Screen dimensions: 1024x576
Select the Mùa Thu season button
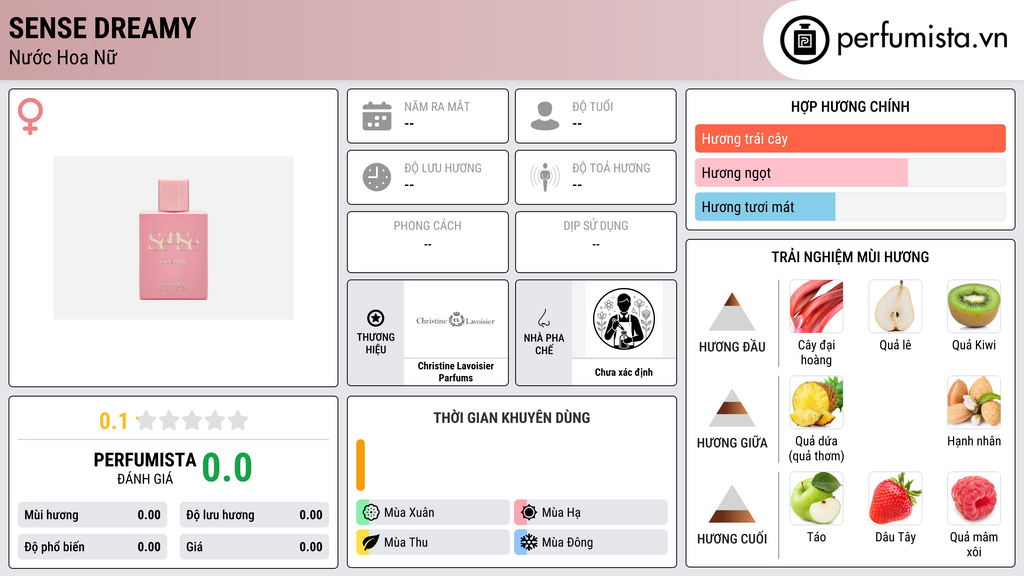coord(433,542)
